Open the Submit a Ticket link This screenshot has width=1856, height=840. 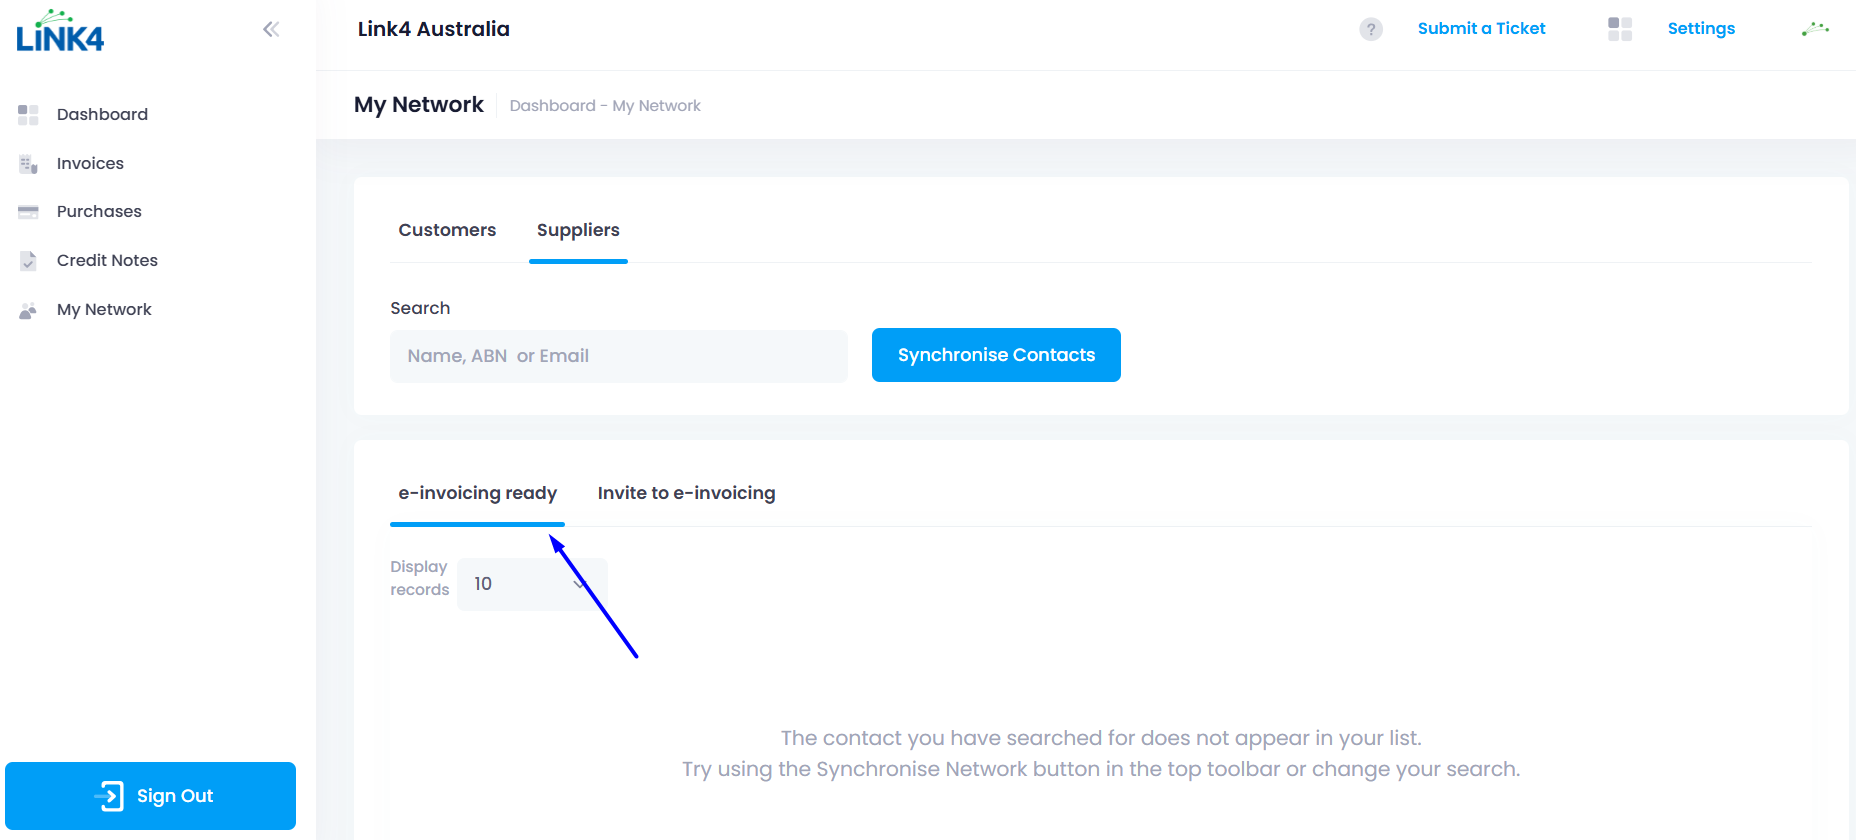(1481, 29)
